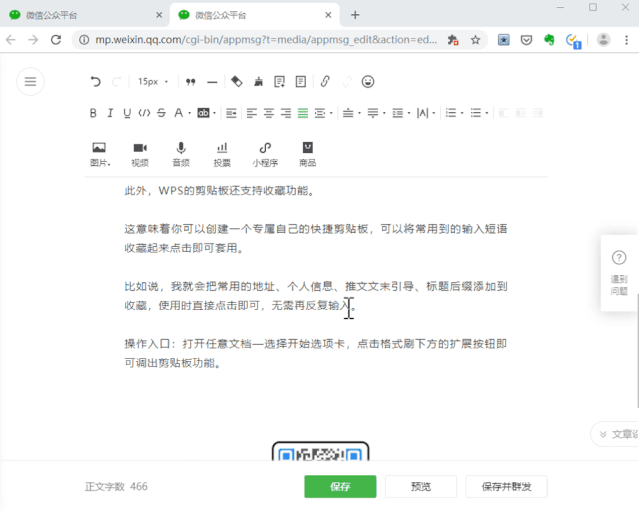This screenshot has width=639, height=515.
Task: Apply inline code formatting
Action: (144, 113)
